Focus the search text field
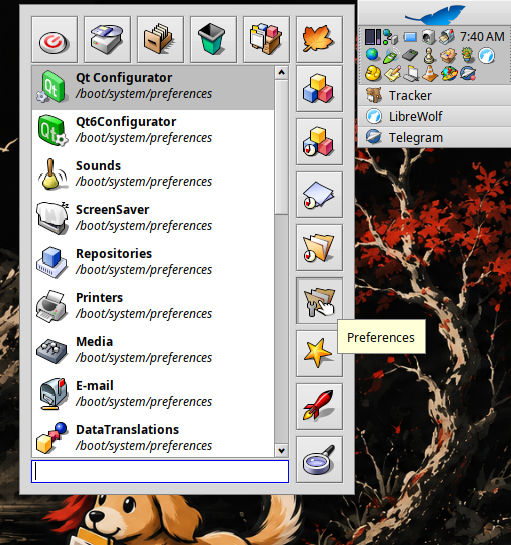This screenshot has width=511, height=545. (x=160, y=472)
